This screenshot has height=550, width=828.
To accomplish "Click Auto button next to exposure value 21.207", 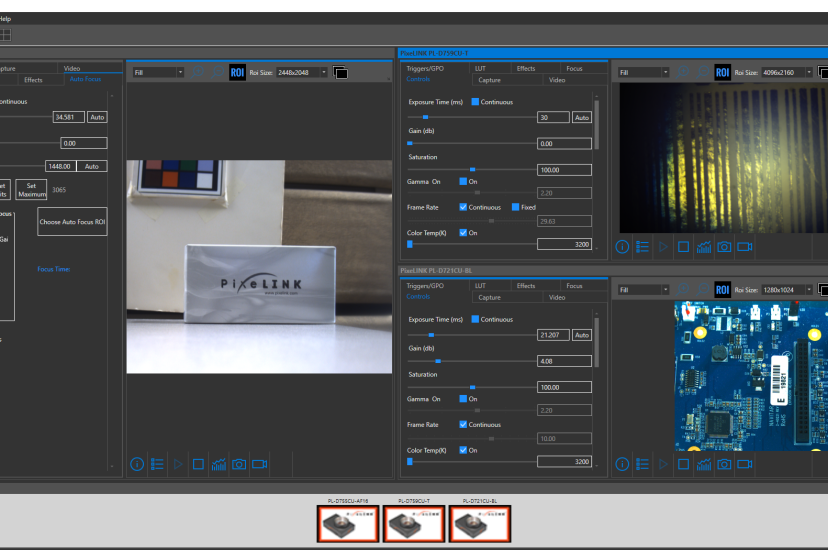I will pos(582,335).
